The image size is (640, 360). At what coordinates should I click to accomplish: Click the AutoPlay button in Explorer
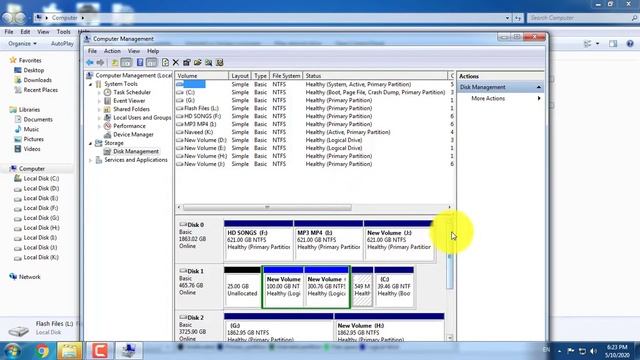pyautogui.click(x=62, y=43)
